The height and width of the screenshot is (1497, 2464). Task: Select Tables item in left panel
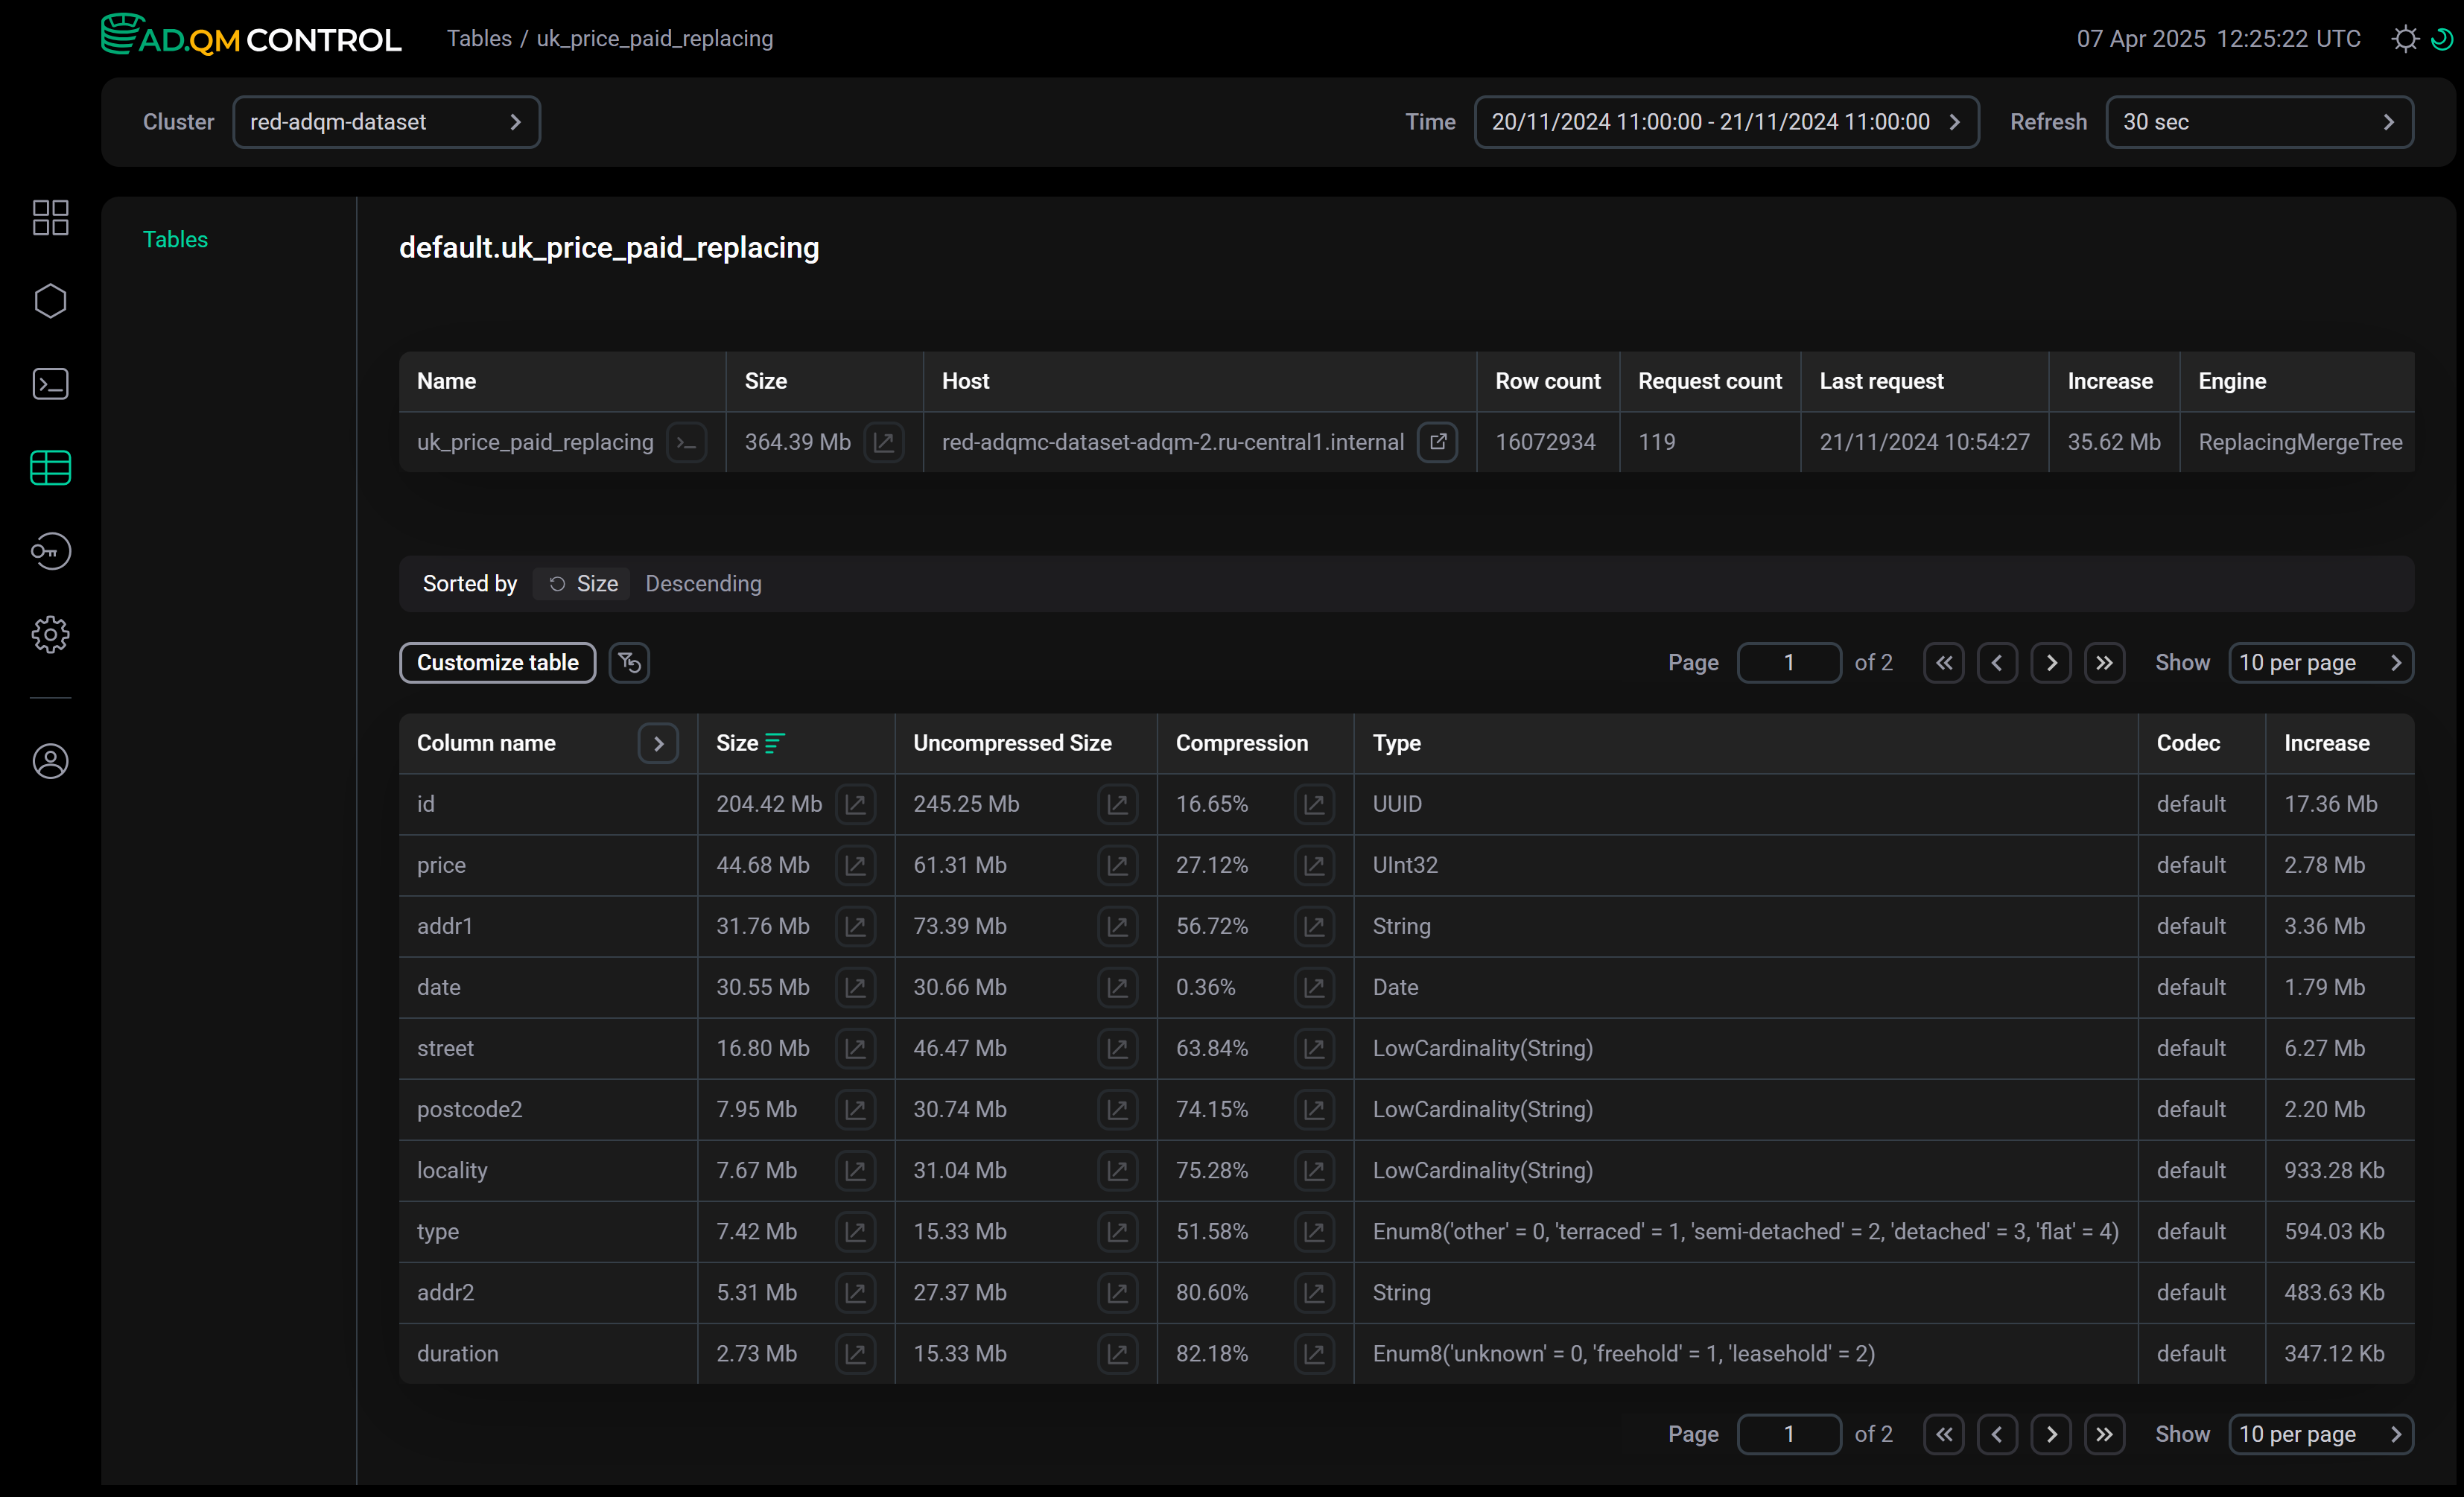click(x=175, y=239)
